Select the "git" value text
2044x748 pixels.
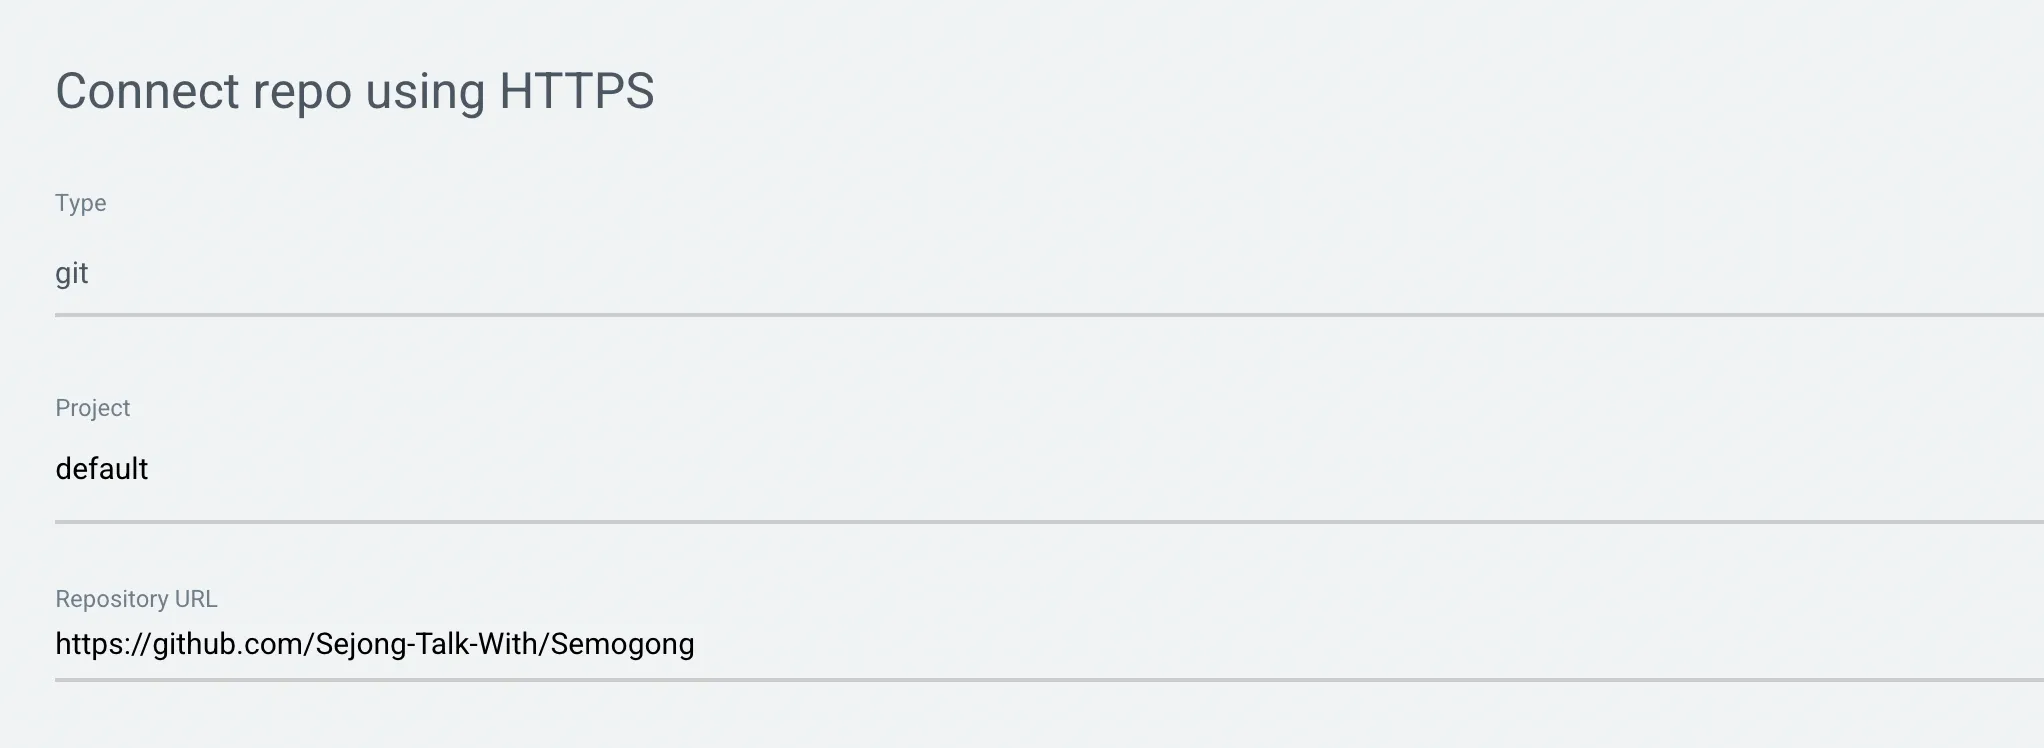tap(72, 274)
